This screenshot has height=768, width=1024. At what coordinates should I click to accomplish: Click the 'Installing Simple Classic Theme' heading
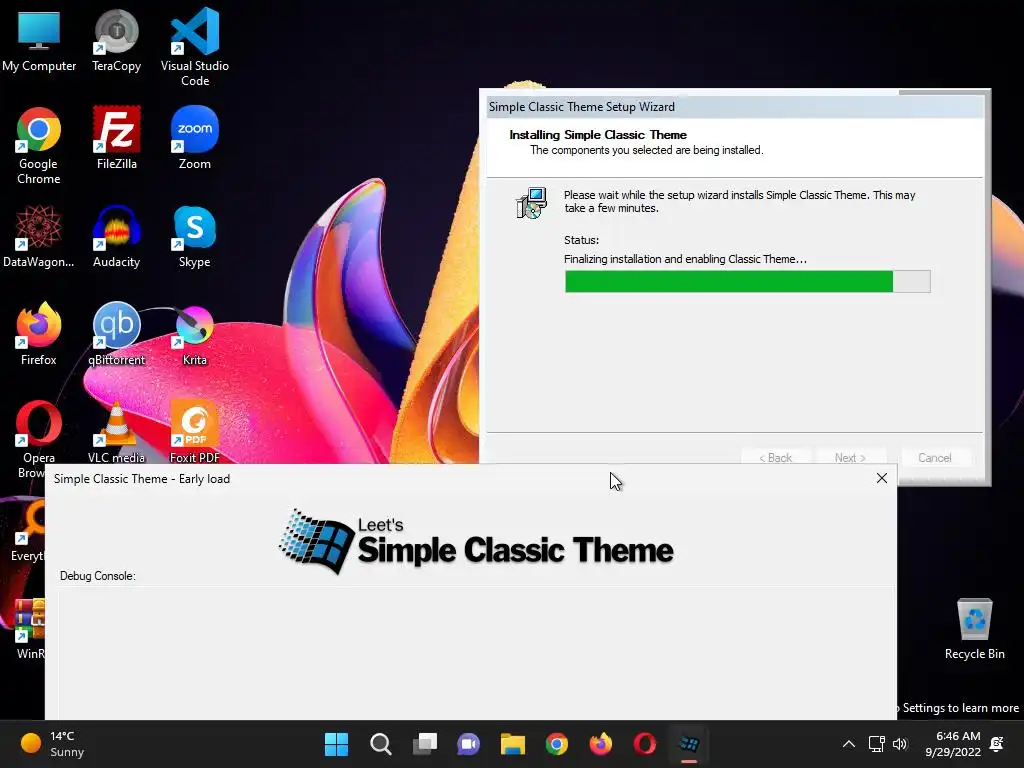[598, 135]
